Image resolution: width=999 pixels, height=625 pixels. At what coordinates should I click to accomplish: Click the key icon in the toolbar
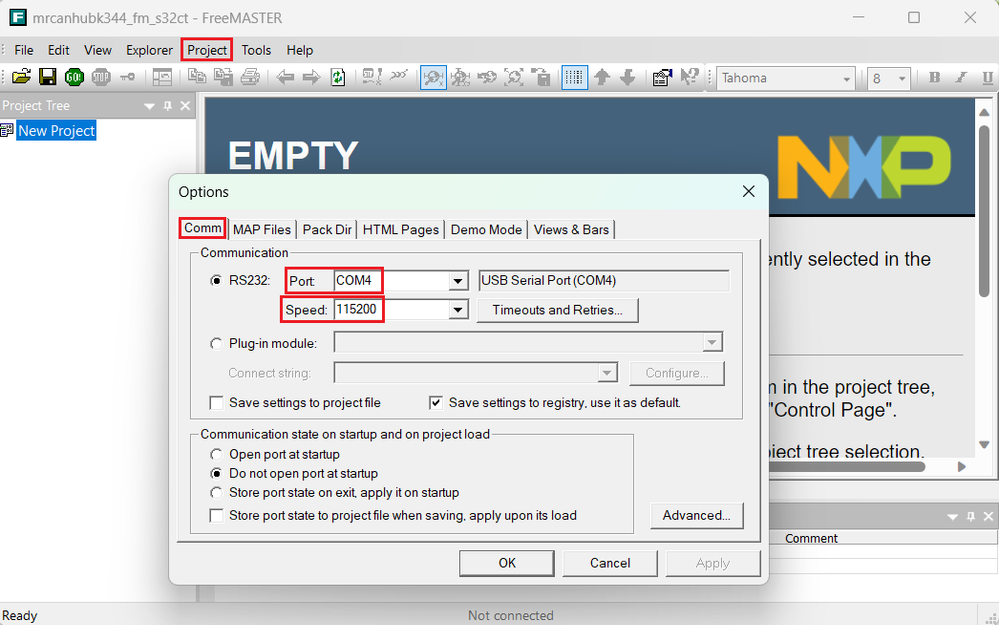(127, 77)
